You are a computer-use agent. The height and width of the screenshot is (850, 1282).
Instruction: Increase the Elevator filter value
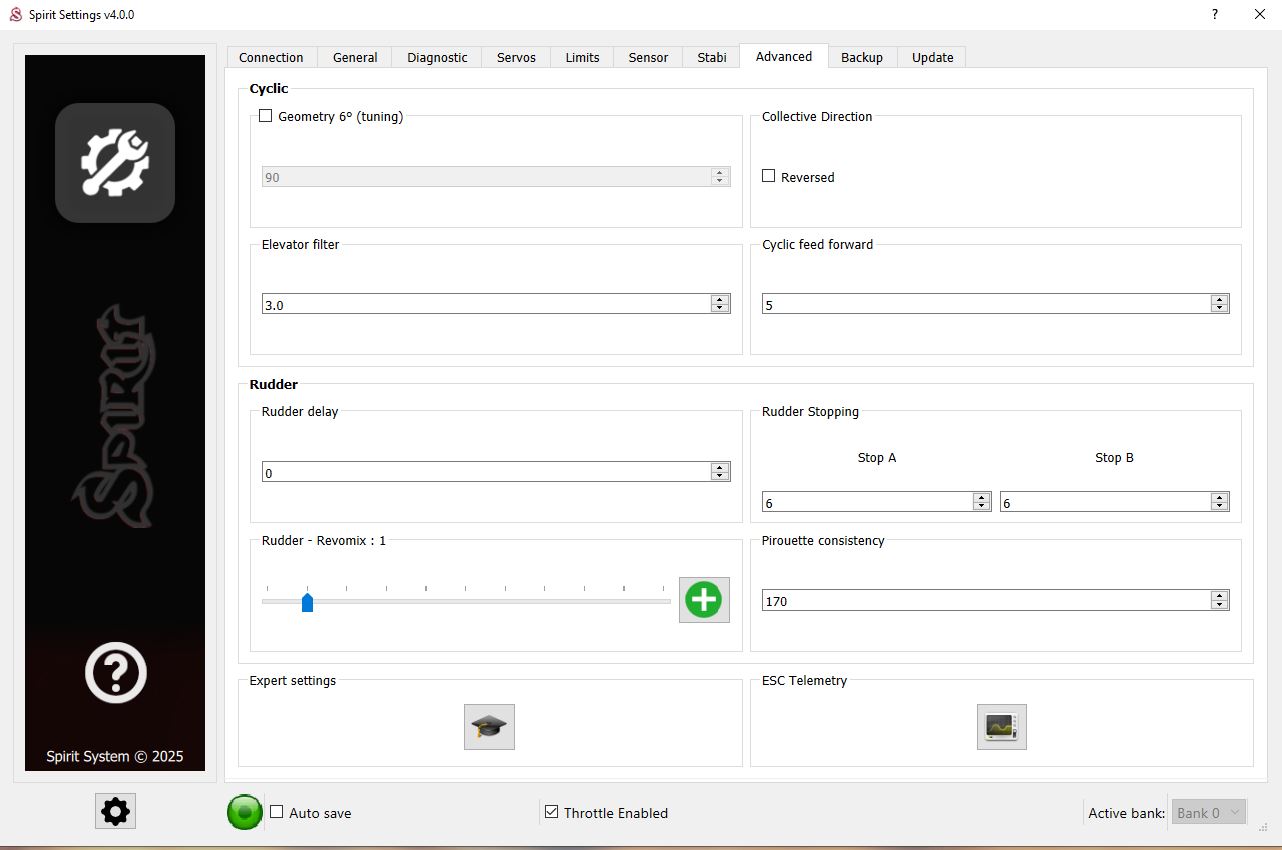pos(719,299)
